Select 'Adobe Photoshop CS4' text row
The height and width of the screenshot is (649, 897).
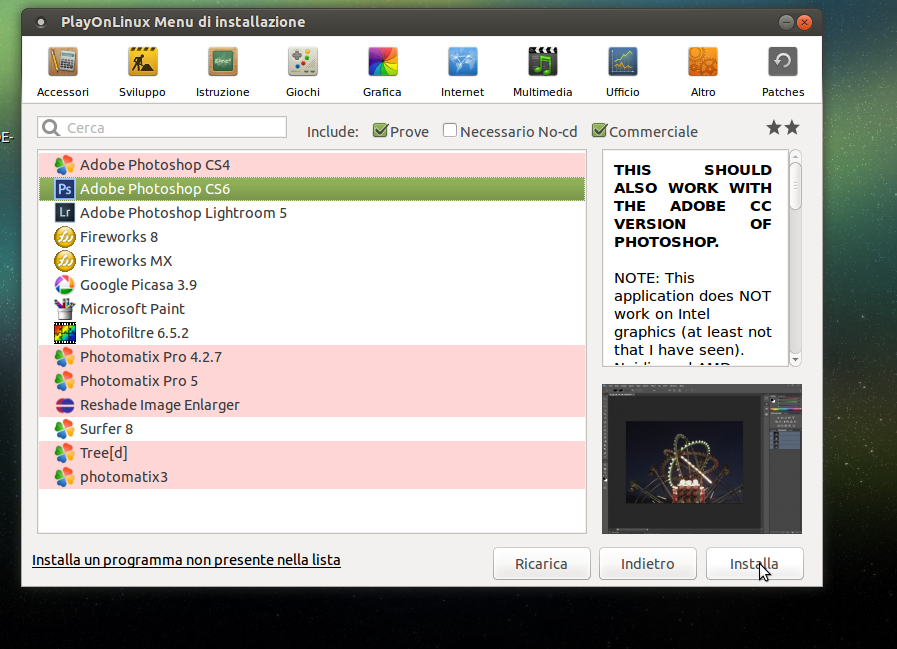312,165
